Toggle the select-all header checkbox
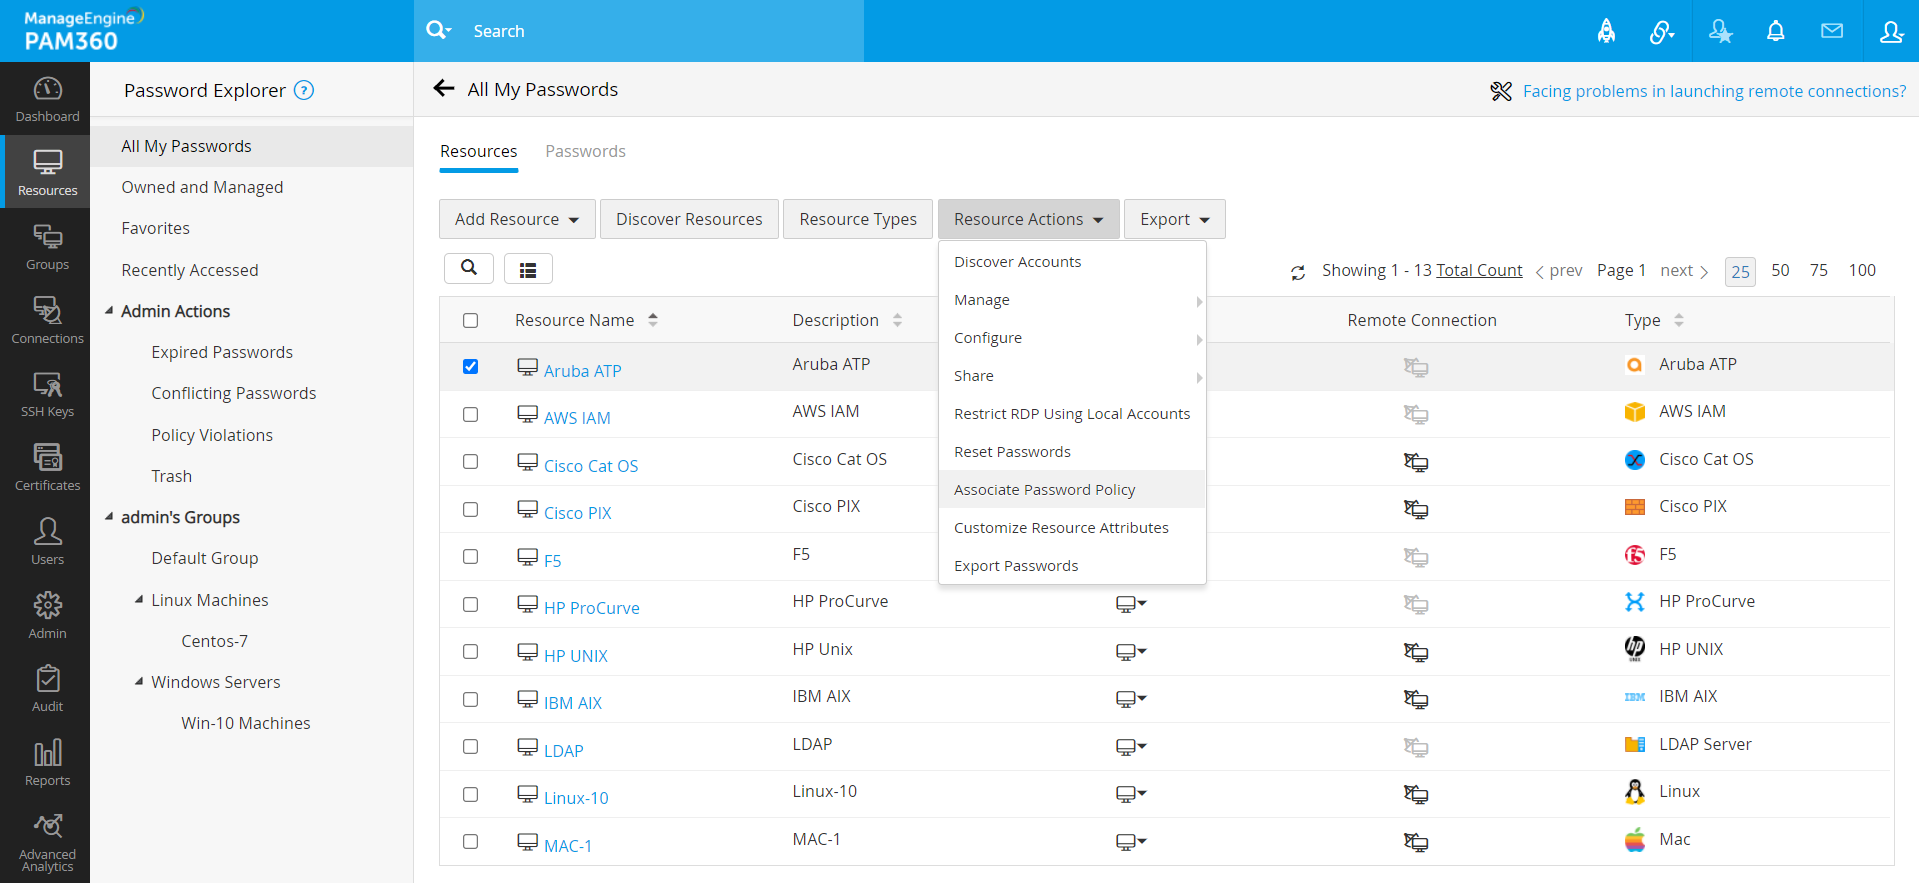The height and width of the screenshot is (883, 1919). tap(470, 321)
